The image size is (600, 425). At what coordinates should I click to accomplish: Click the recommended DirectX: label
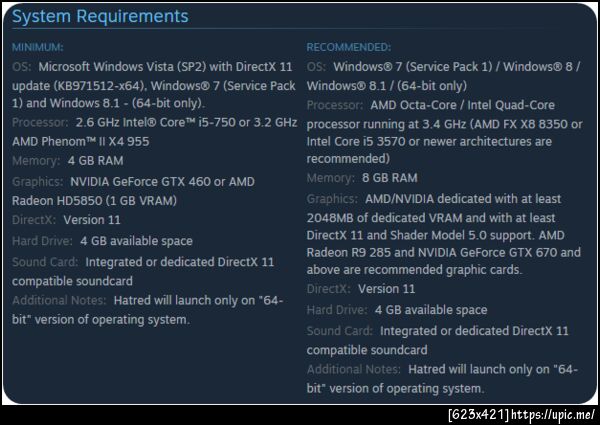pos(329,289)
